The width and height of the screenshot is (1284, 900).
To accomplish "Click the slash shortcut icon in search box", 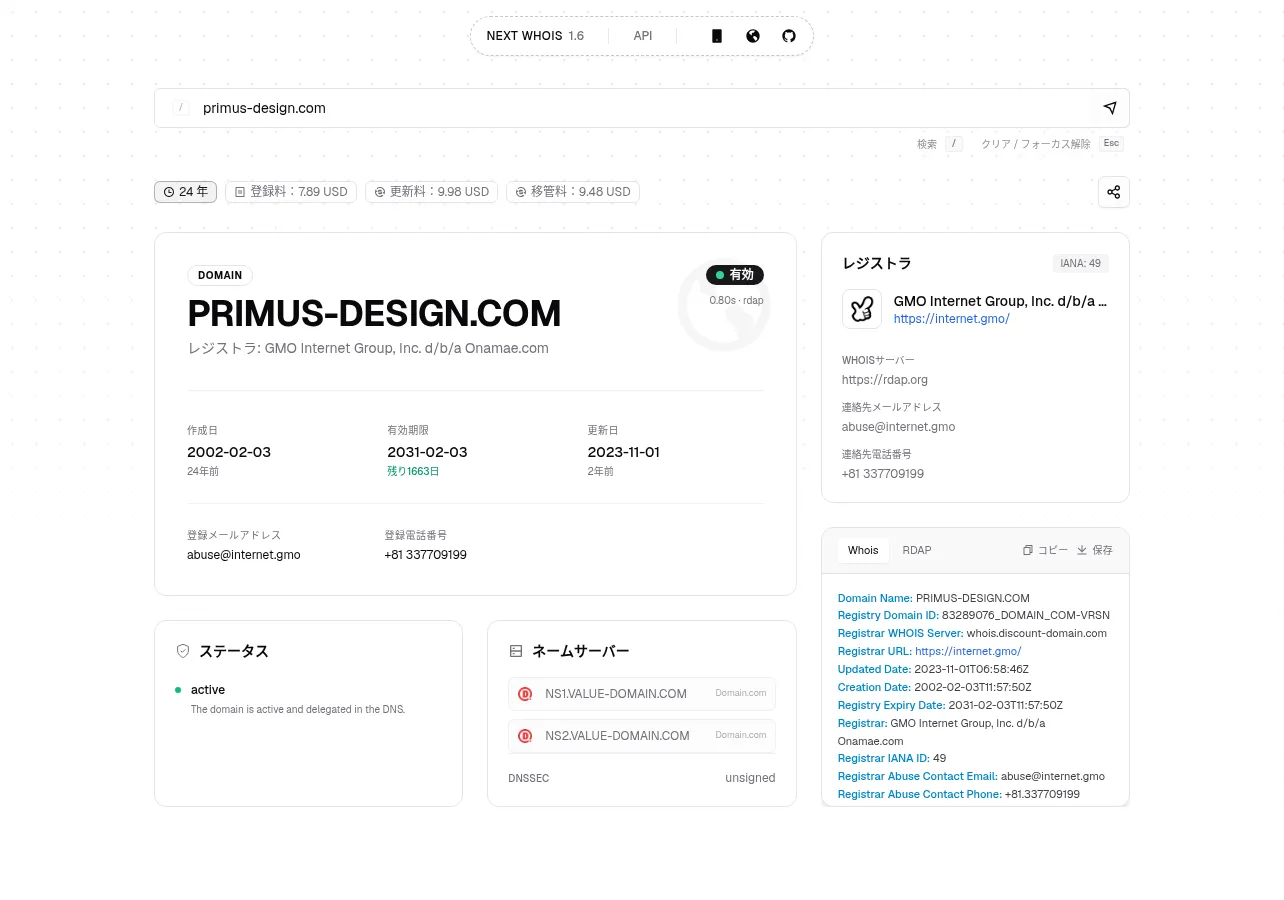I will [181, 108].
